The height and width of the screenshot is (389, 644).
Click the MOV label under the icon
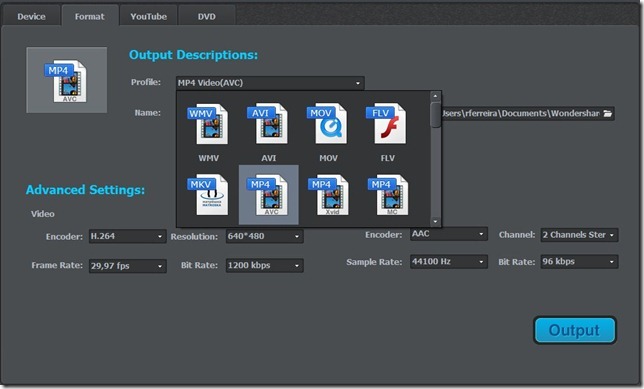coord(329,158)
